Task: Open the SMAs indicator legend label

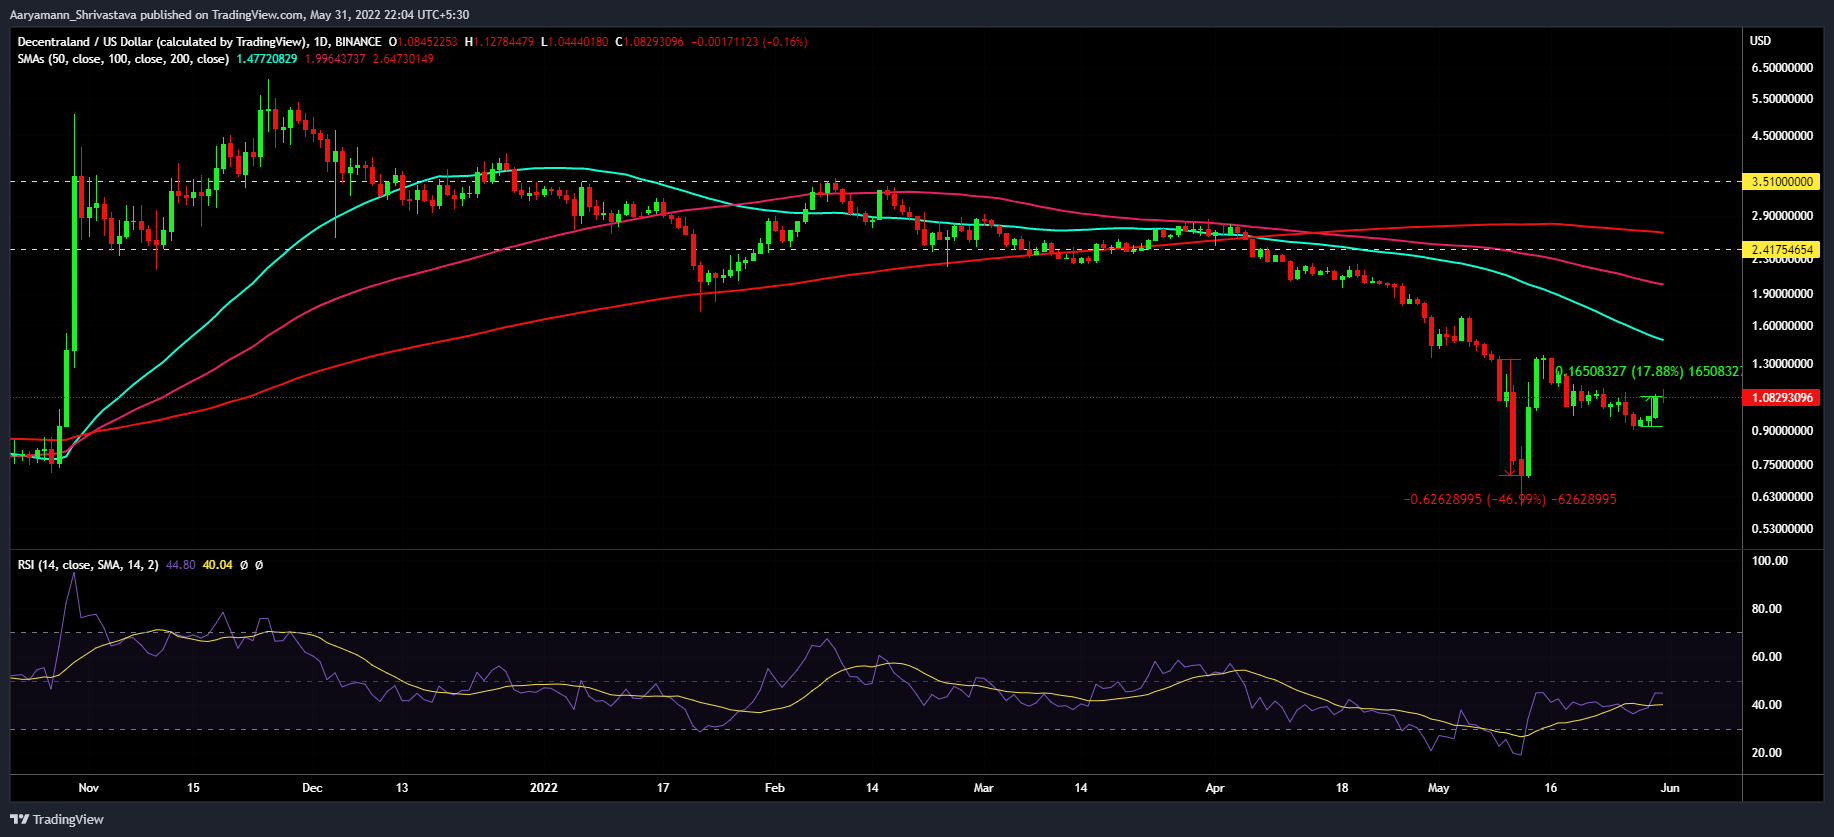Action: (x=122, y=59)
